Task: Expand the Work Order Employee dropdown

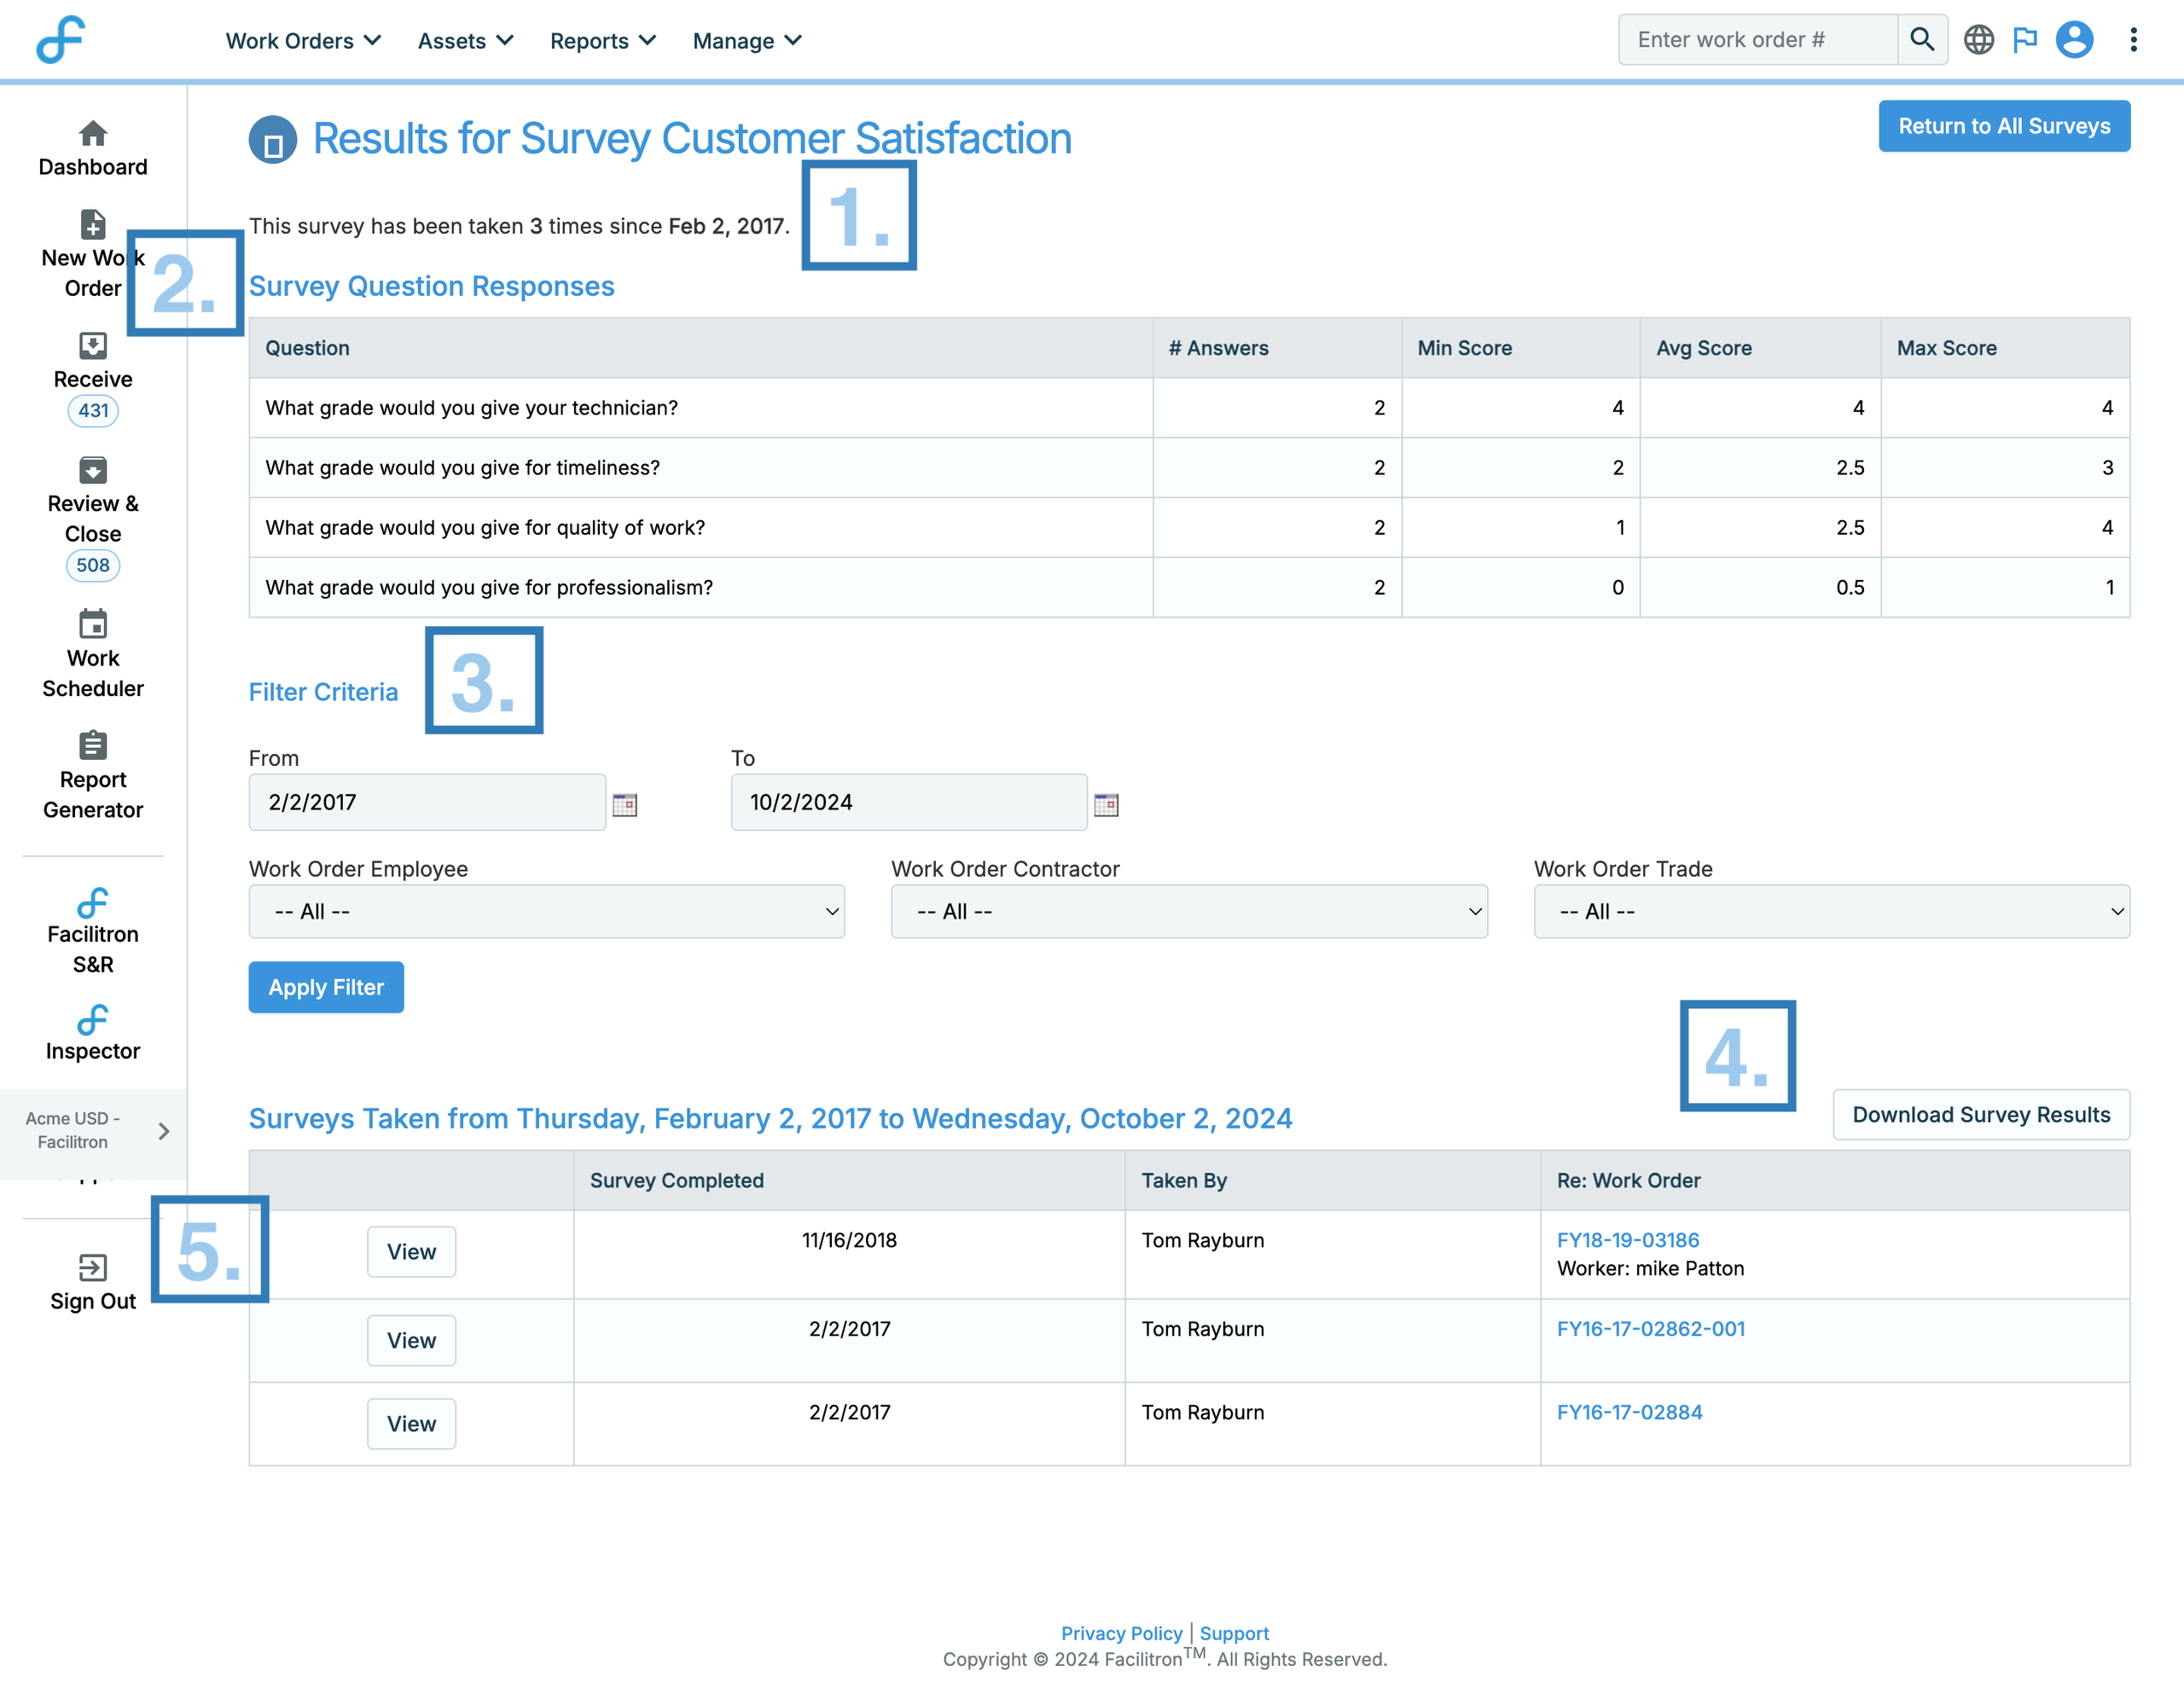Action: tap(546, 911)
